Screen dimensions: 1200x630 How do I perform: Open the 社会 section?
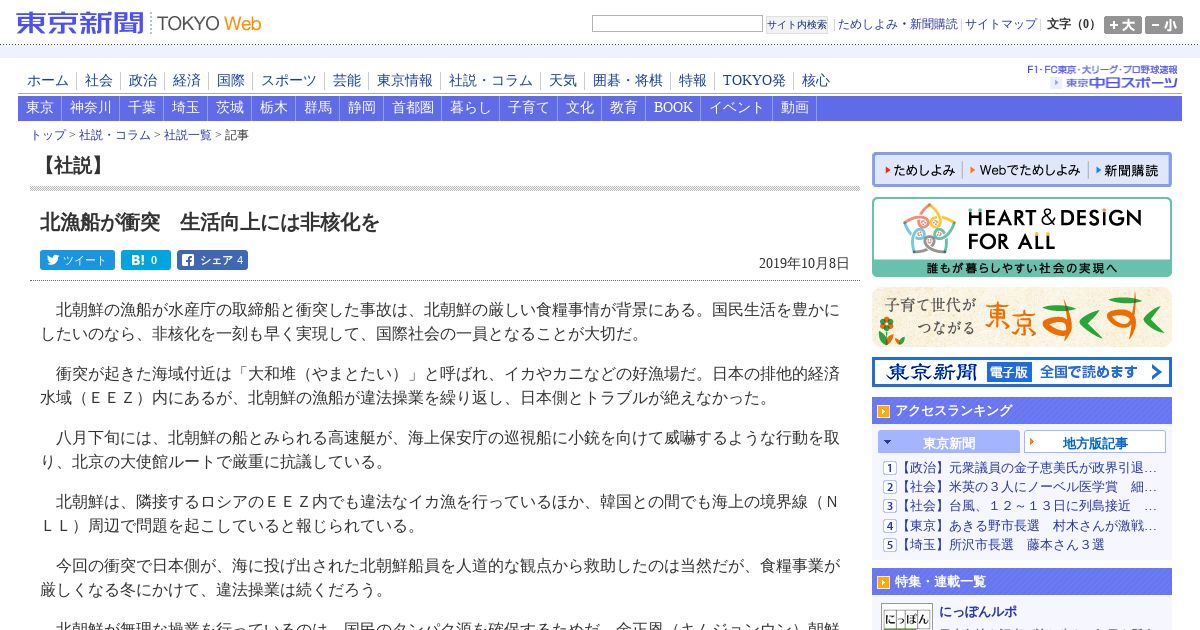(x=99, y=80)
